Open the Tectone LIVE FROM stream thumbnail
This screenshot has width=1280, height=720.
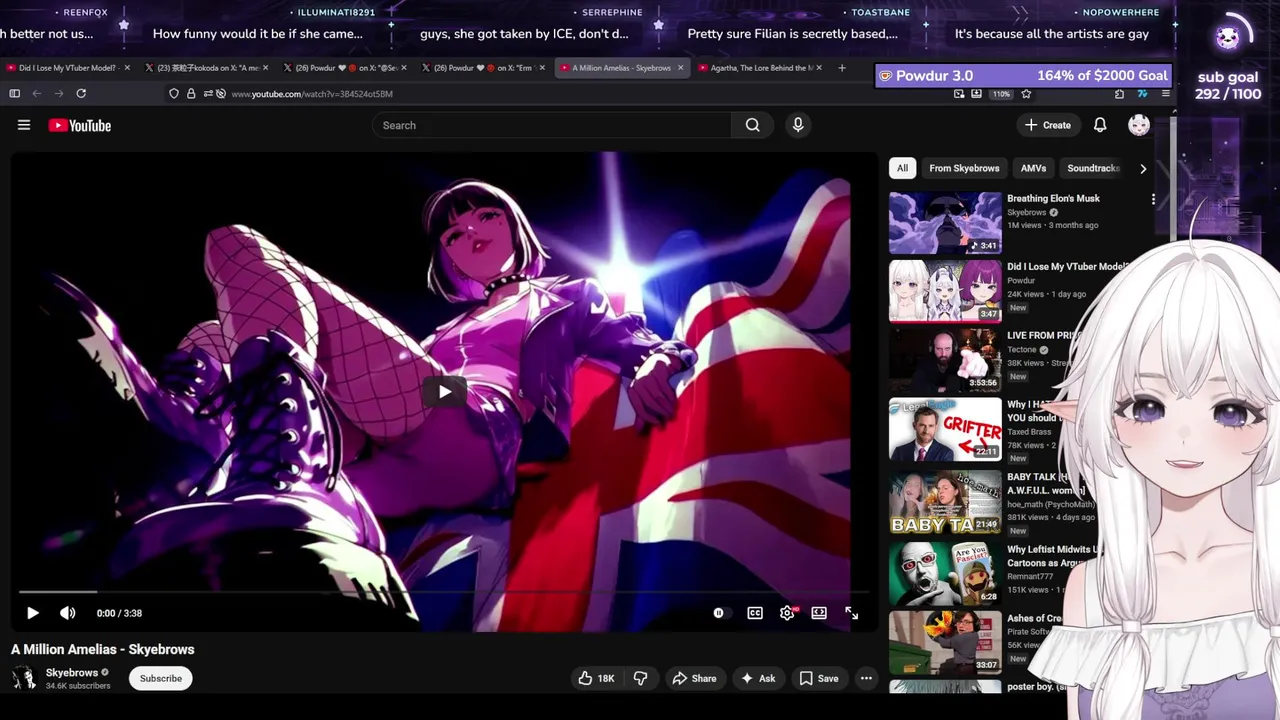click(x=945, y=360)
